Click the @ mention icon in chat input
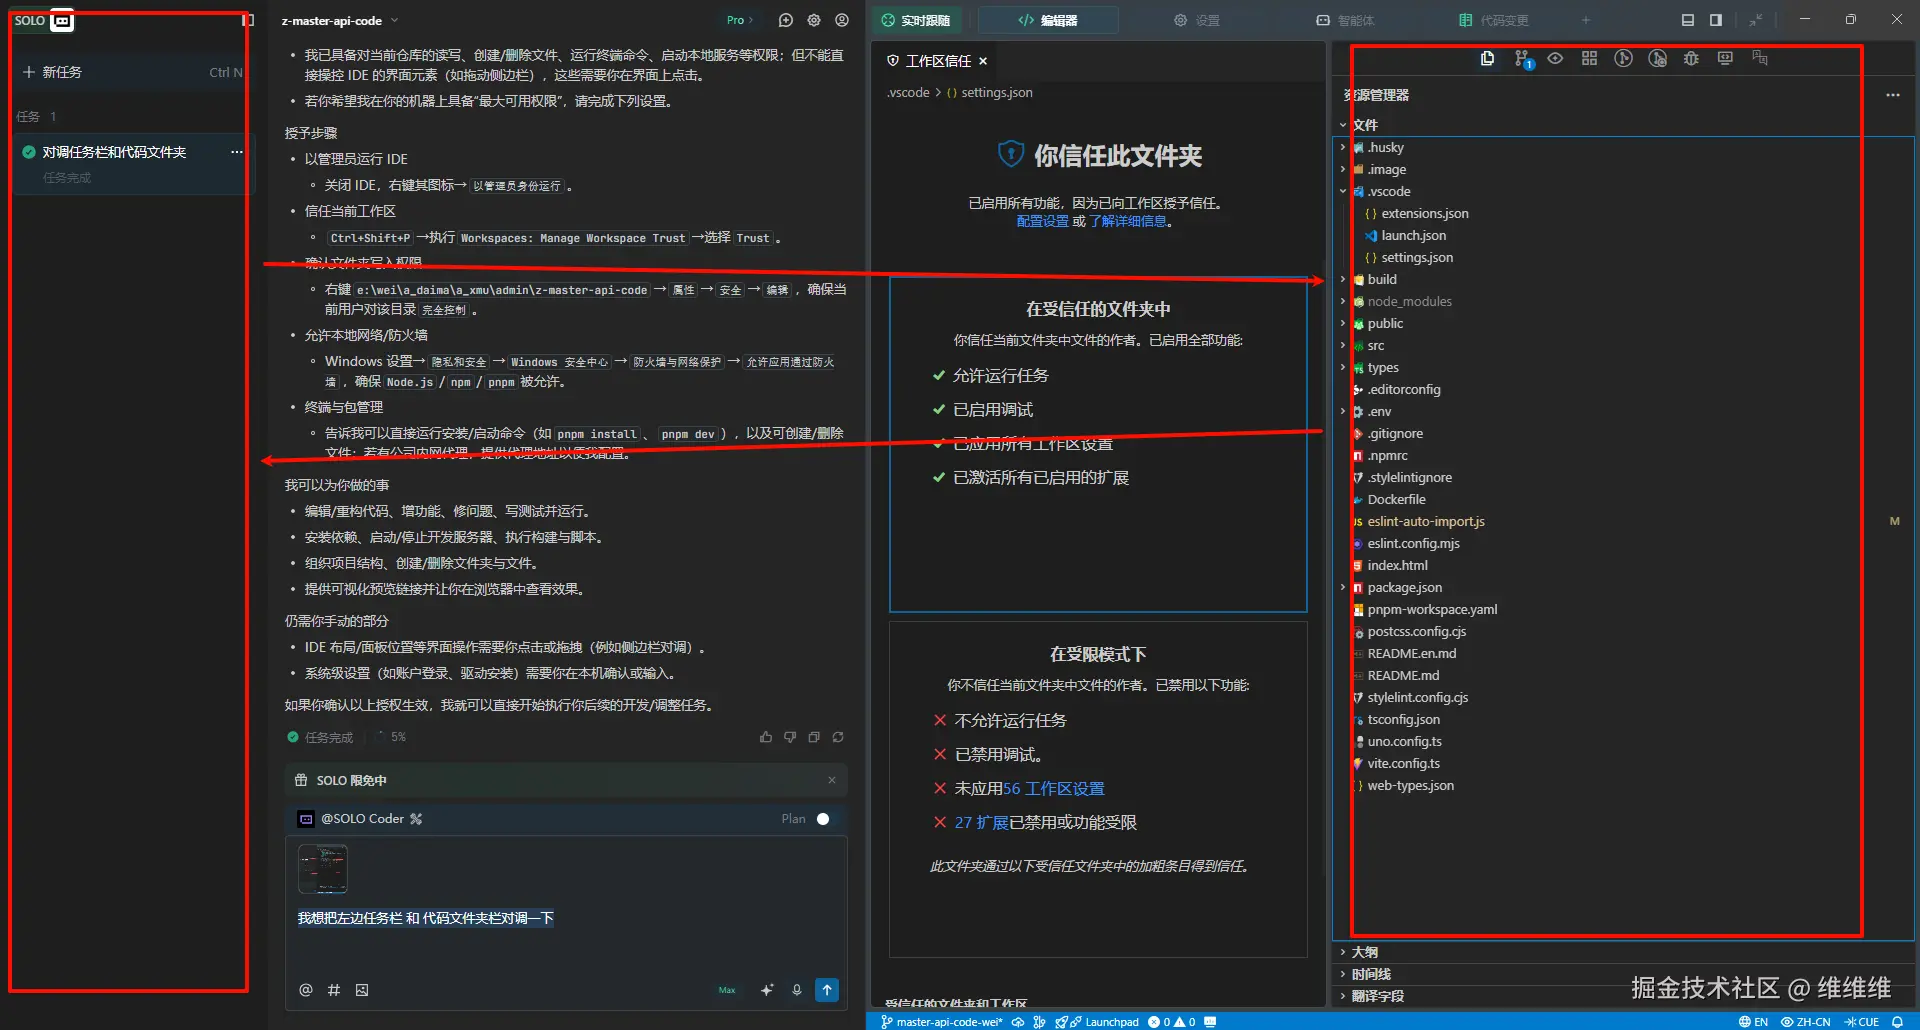 (x=305, y=990)
